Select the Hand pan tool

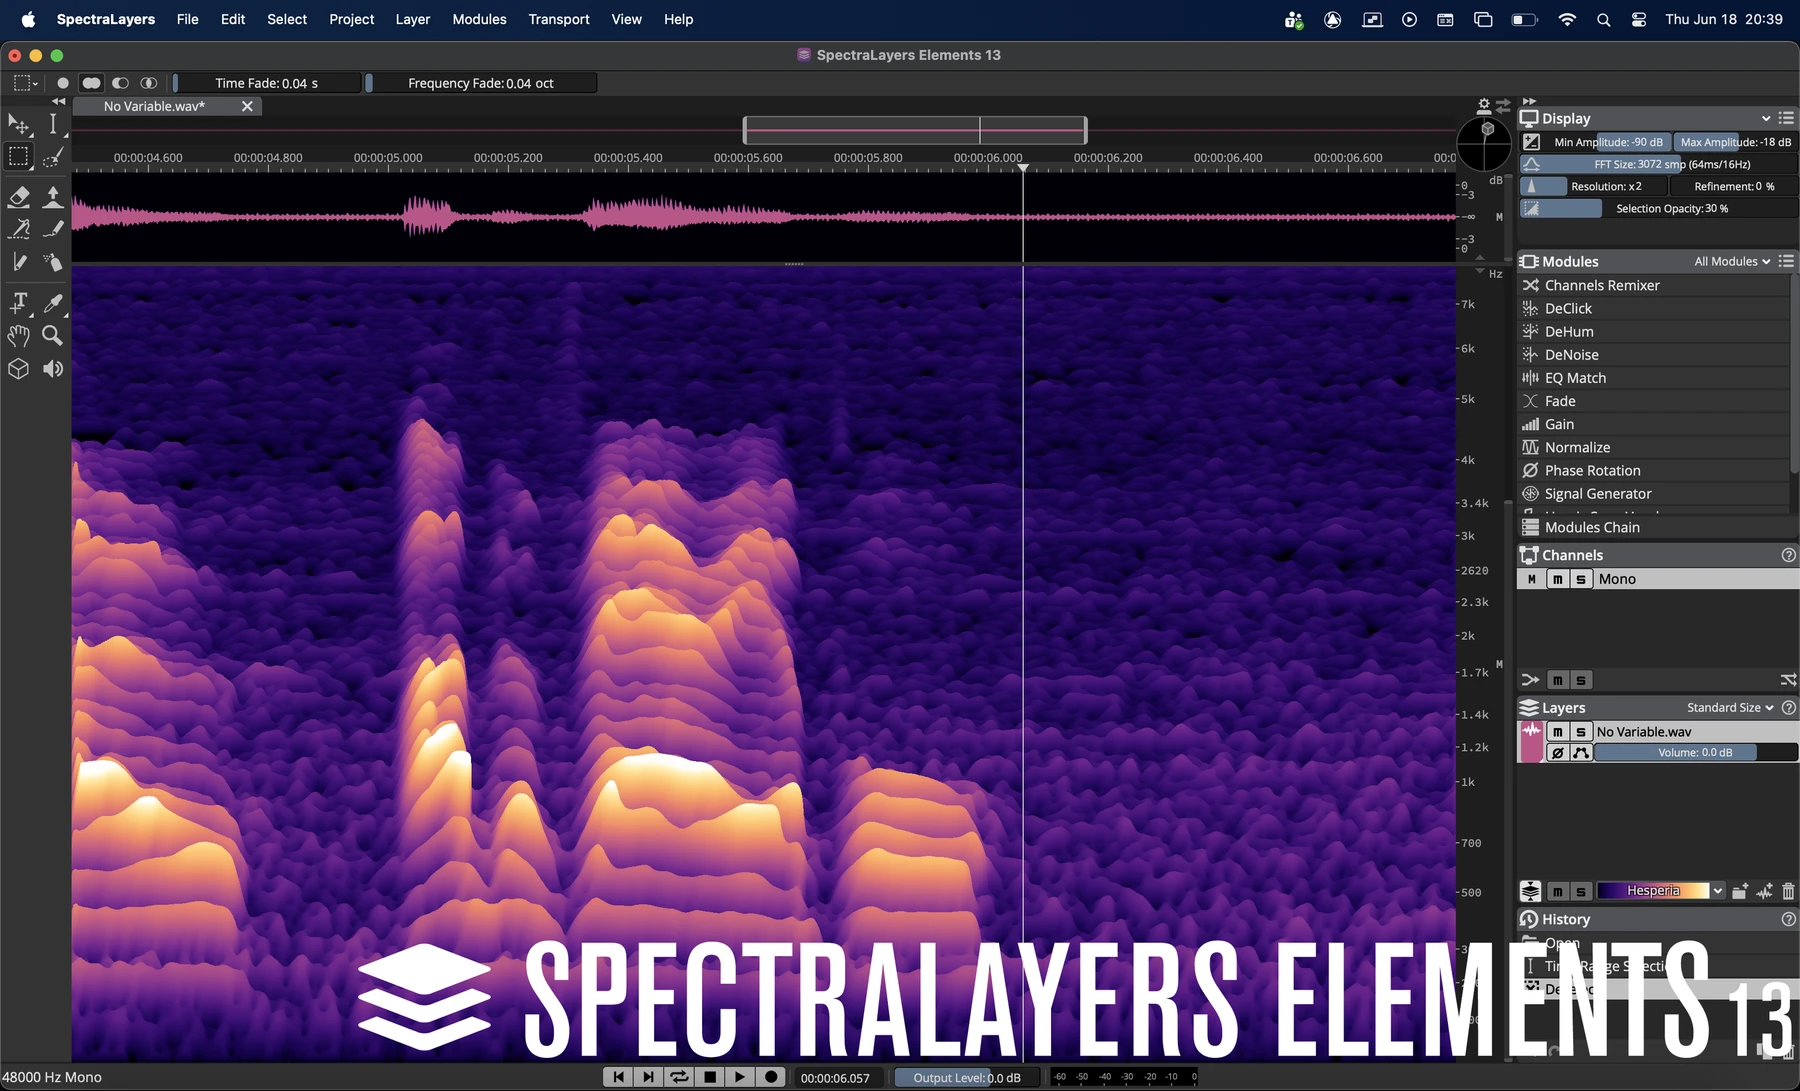pyautogui.click(x=19, y=335)
